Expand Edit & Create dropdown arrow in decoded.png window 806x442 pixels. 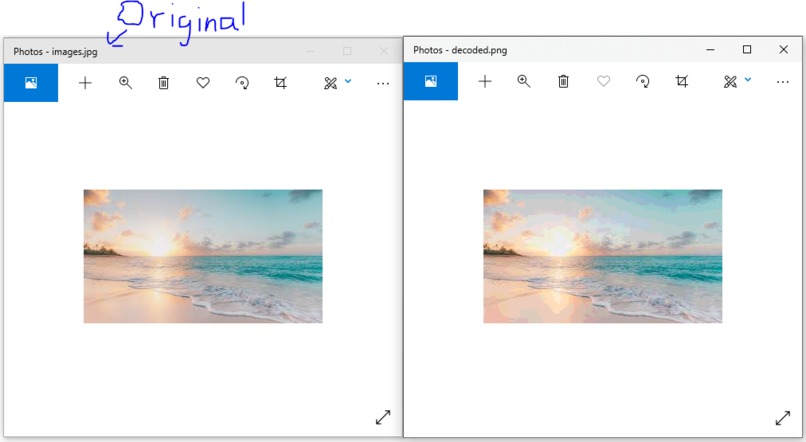748,80
